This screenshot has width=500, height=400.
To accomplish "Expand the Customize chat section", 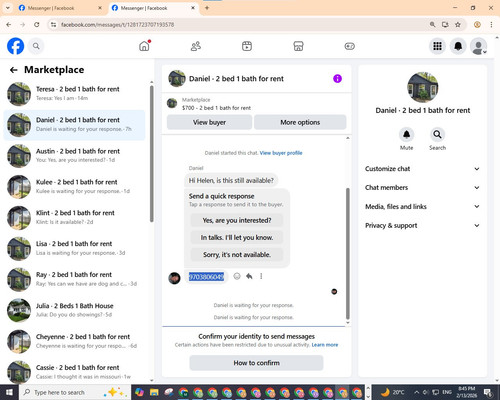I will click(422, 169).
